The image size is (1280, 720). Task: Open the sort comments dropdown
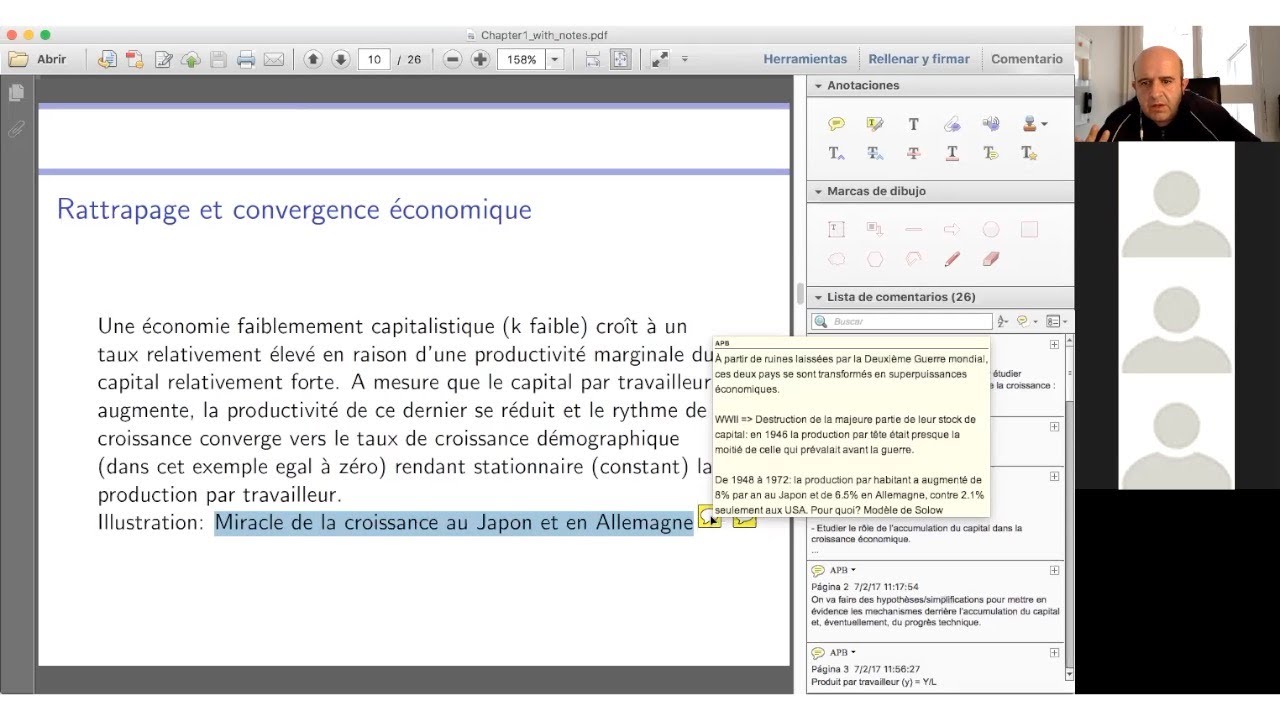[1003, 322]
